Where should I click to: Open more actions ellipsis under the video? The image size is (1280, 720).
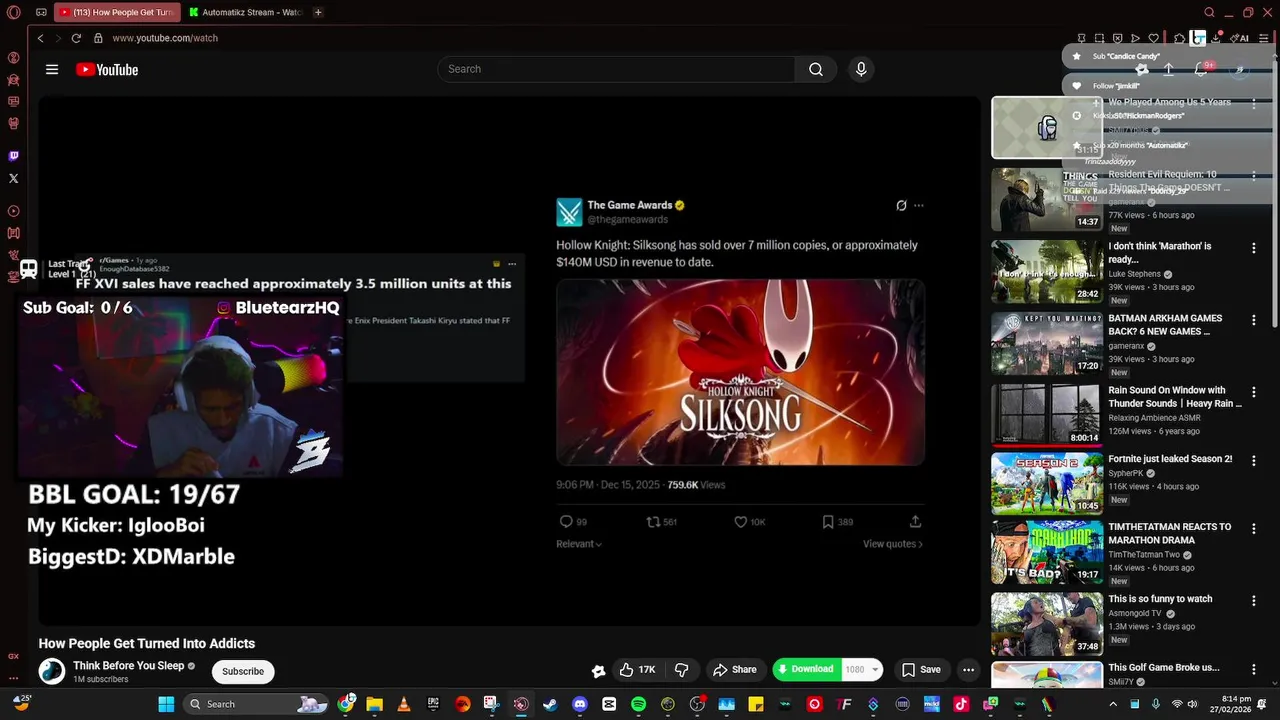click(x=968, y=670)
